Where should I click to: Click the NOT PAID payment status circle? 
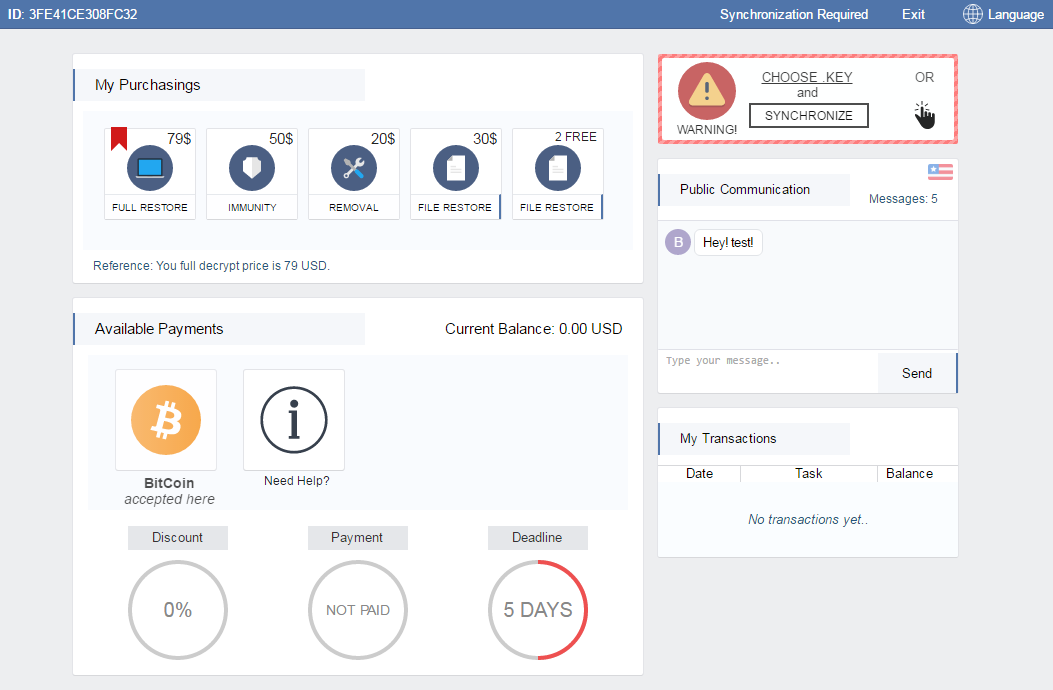tap(358, 610)
